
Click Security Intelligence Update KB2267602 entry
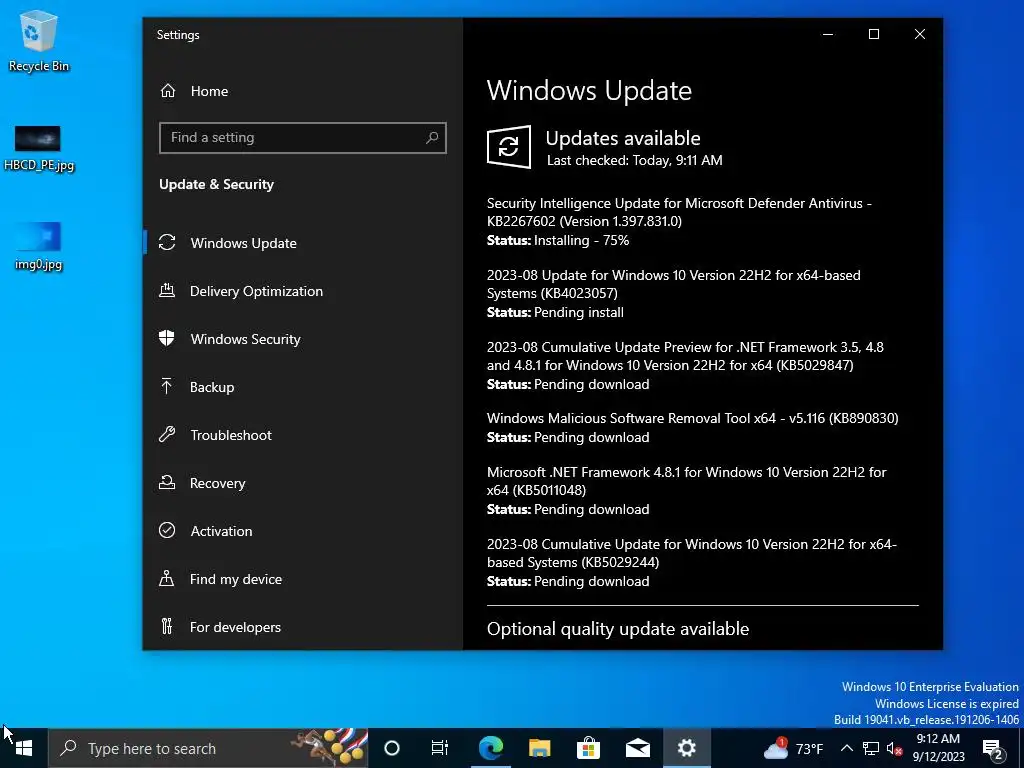tap(679, 212)
